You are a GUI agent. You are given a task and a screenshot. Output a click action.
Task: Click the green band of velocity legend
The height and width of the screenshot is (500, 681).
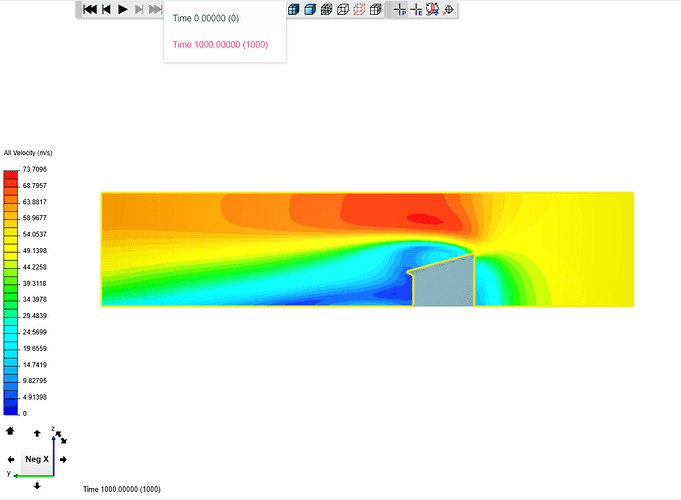pos(11,288)
